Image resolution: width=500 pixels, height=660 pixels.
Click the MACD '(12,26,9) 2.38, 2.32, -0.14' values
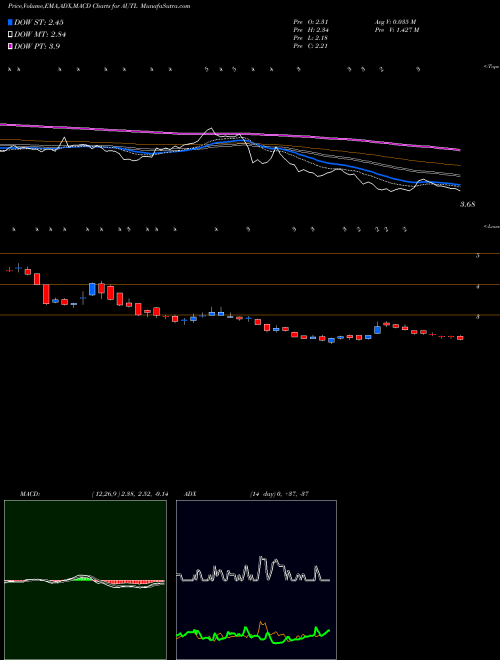point(130,493)
